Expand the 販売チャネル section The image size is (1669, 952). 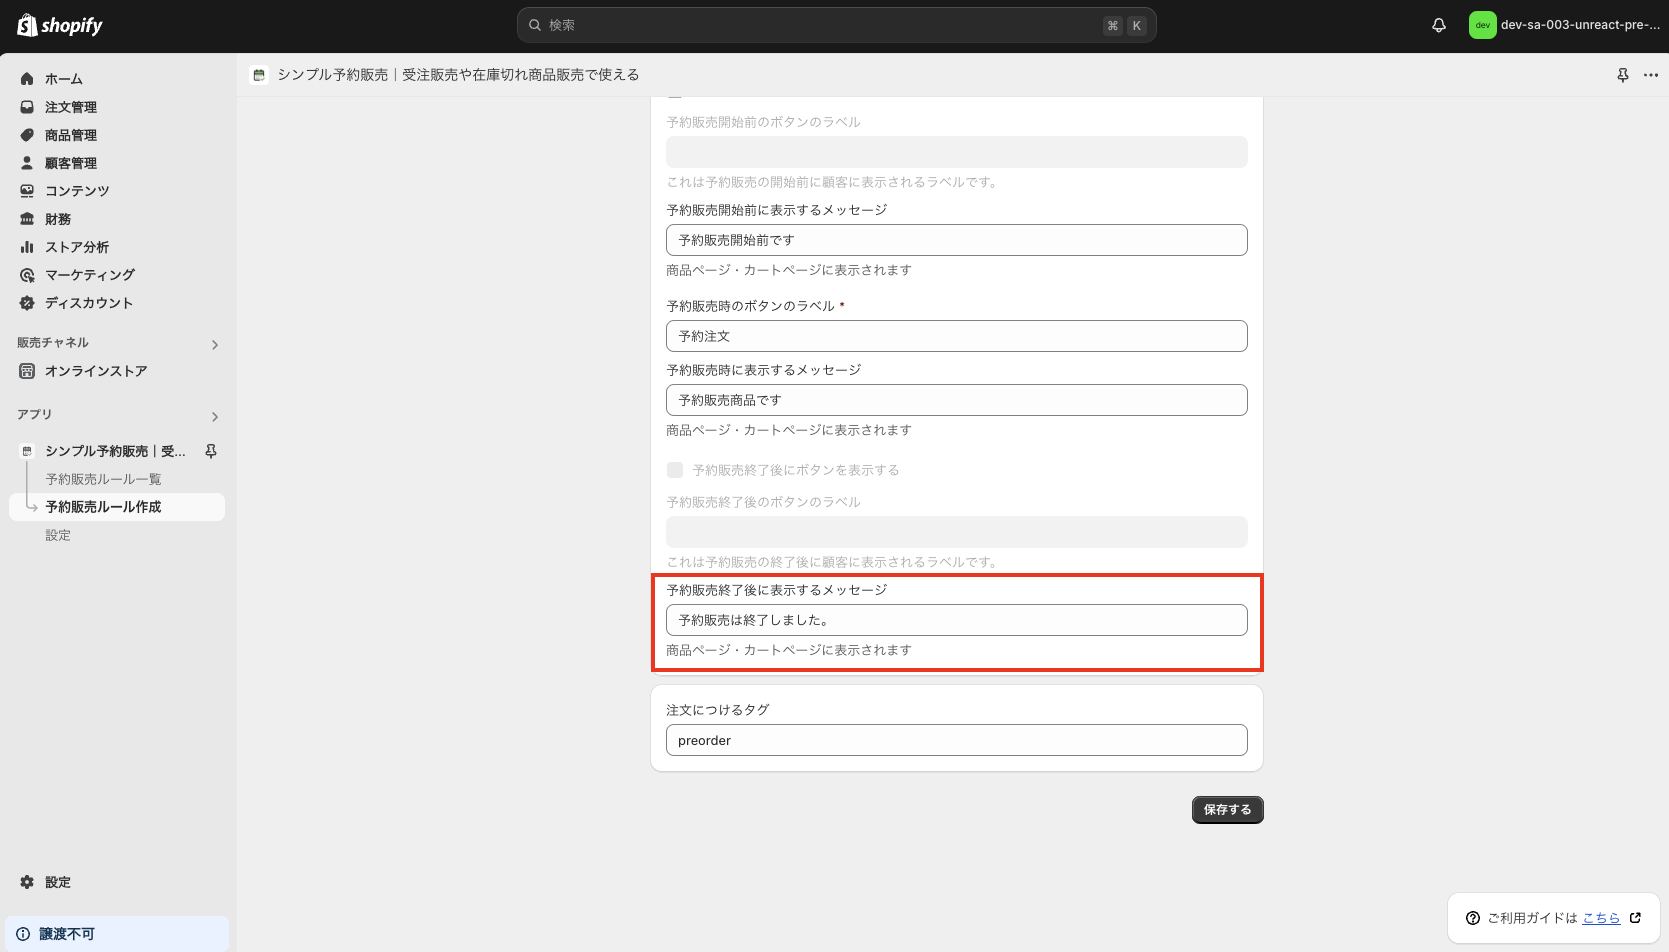(214, 344)
